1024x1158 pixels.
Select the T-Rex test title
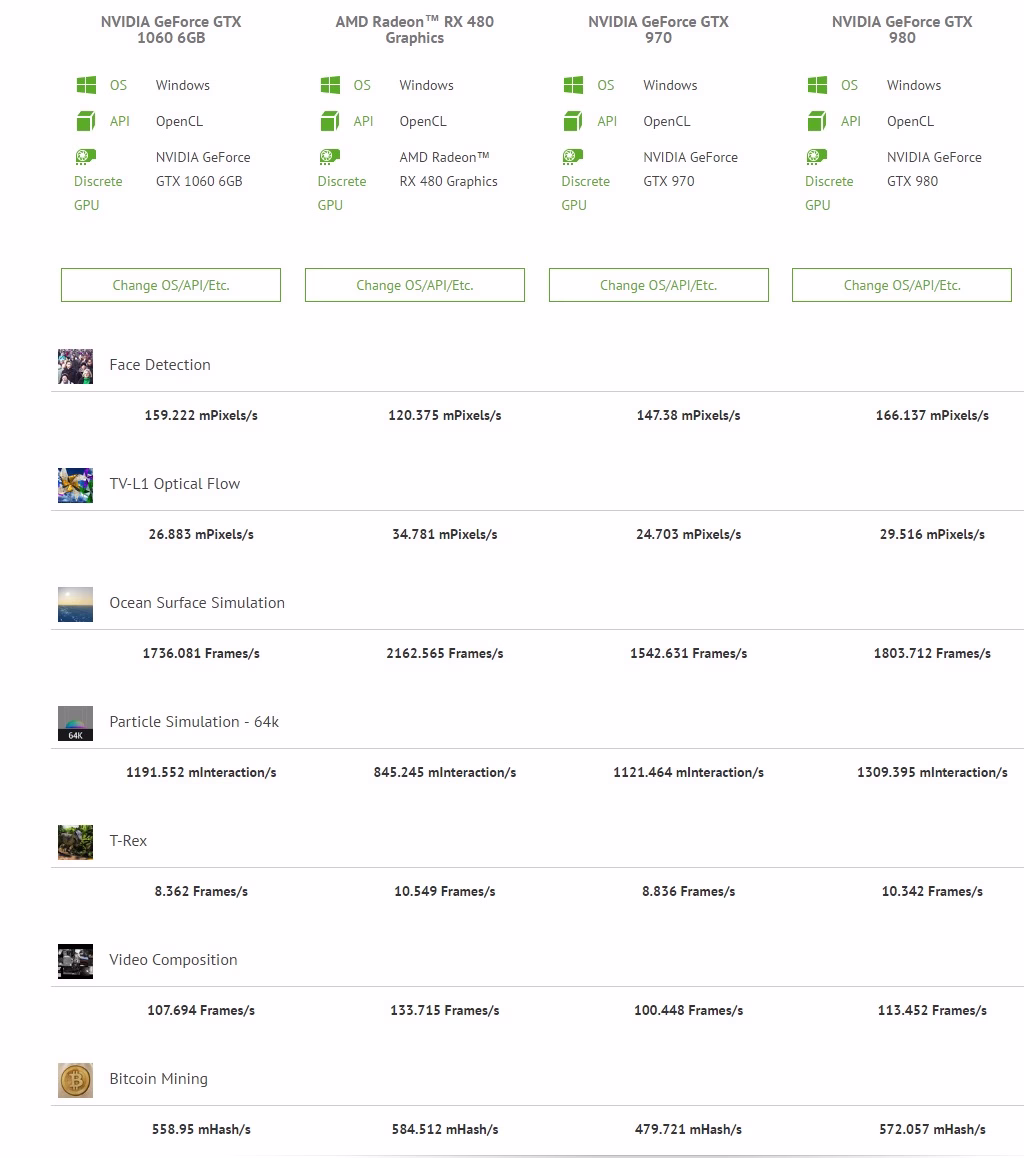pyautogui.click(x=128, y=840)
